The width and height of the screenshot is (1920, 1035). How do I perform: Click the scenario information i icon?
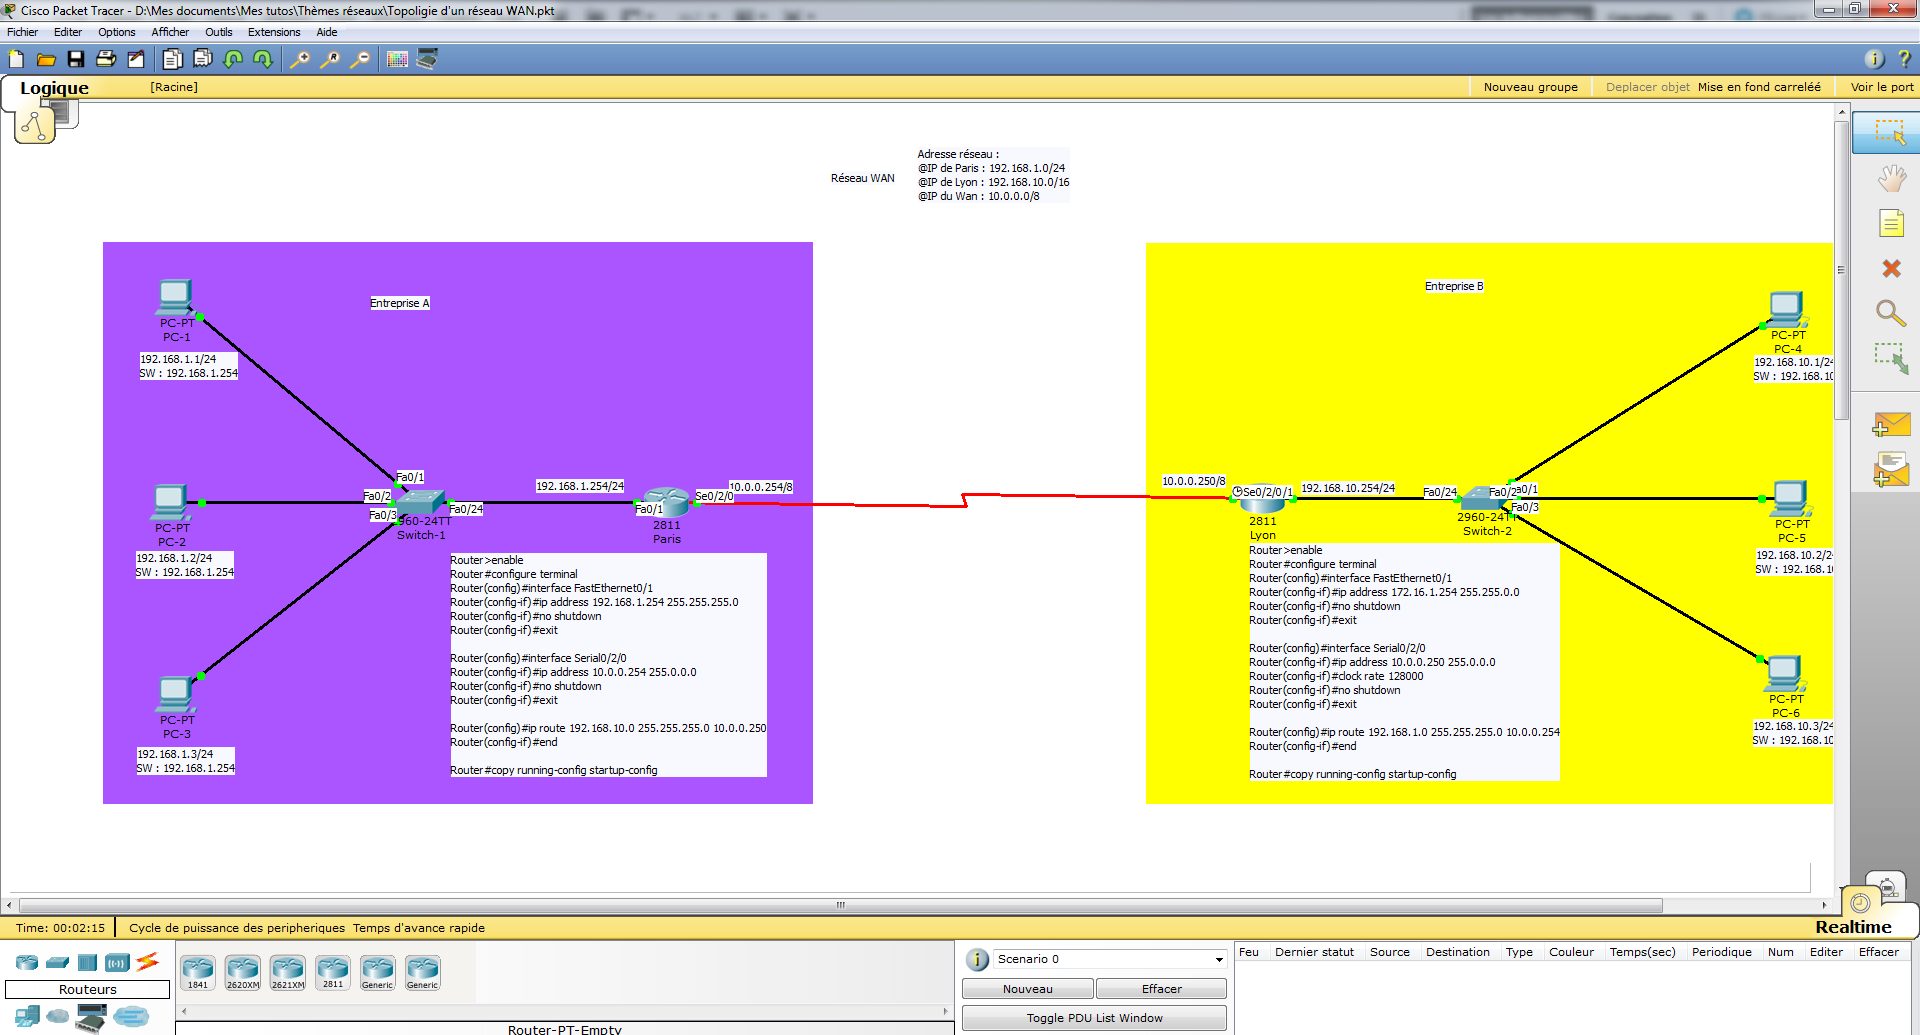977,960
